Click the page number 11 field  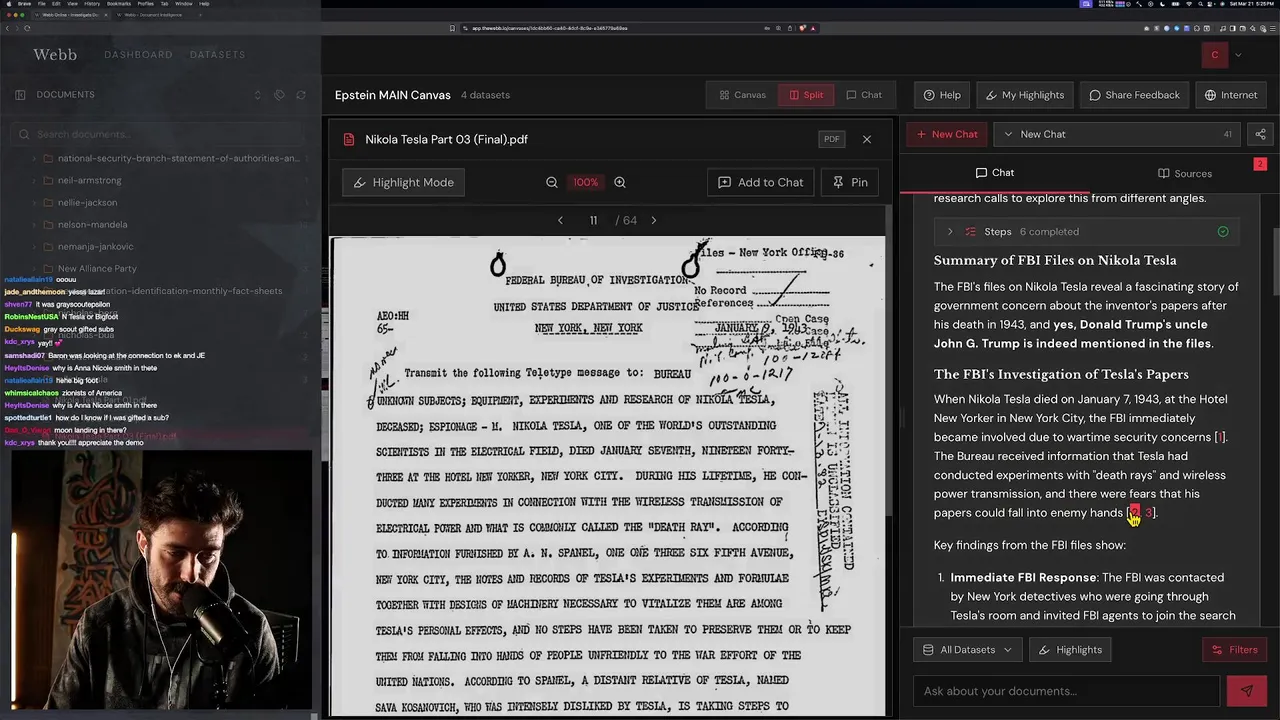click(593, 220)
